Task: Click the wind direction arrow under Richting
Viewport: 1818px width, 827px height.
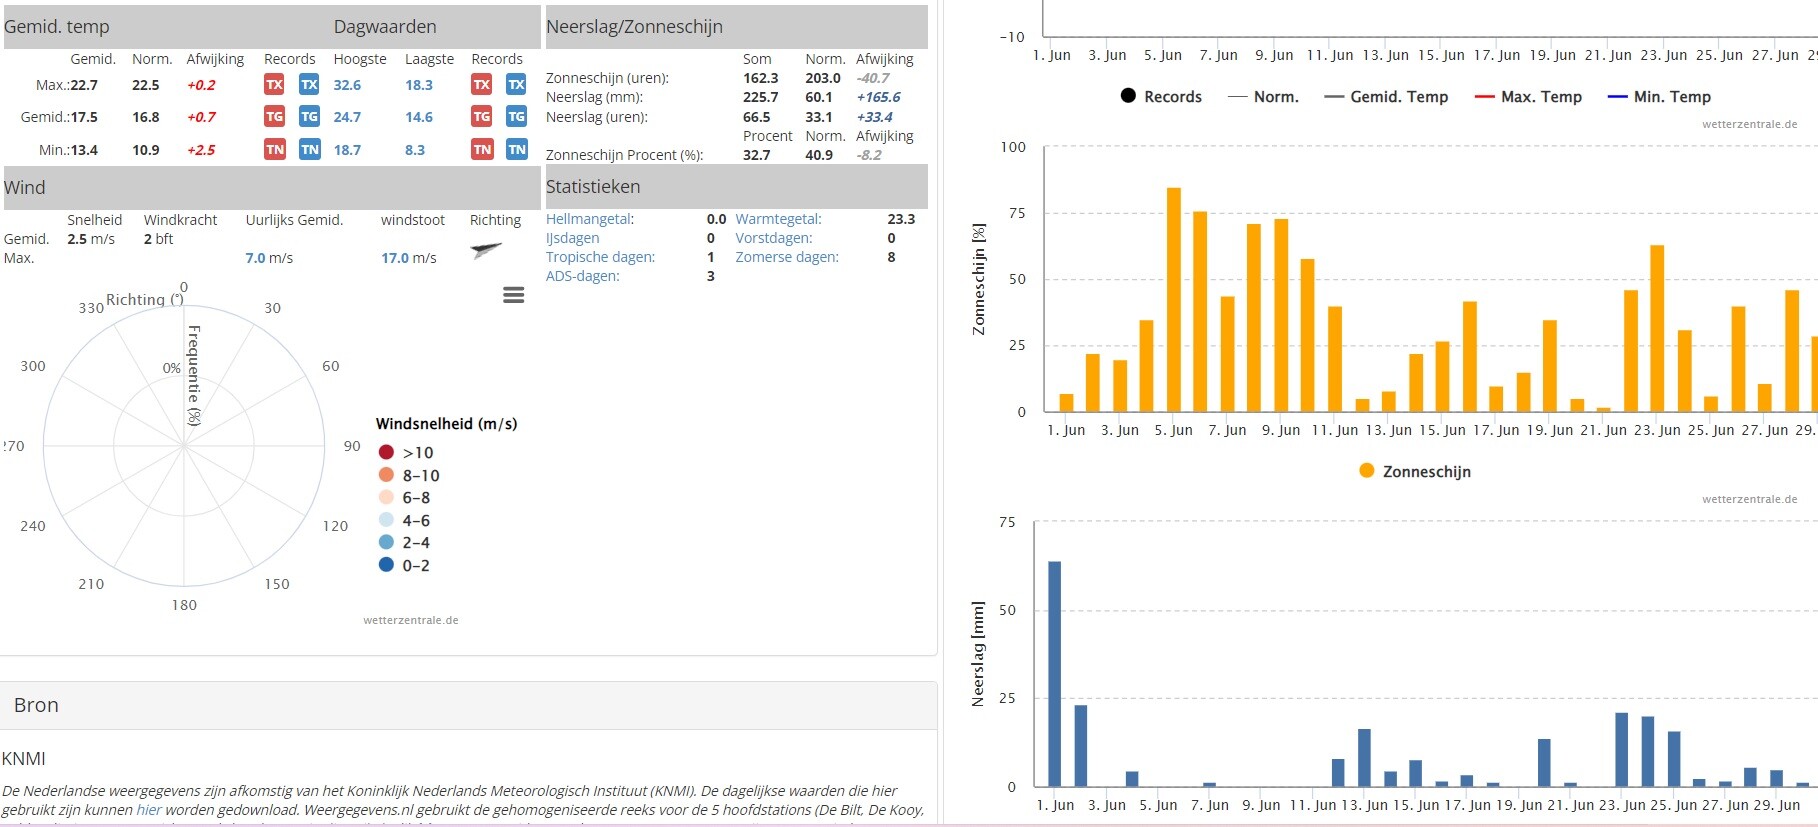Action: pyautogui.click(x=486, y=249)
